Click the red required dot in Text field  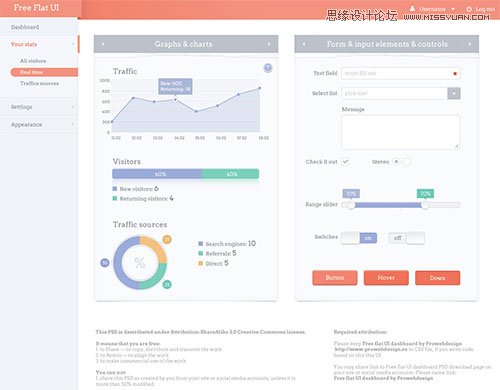click(x=455, y=73)
